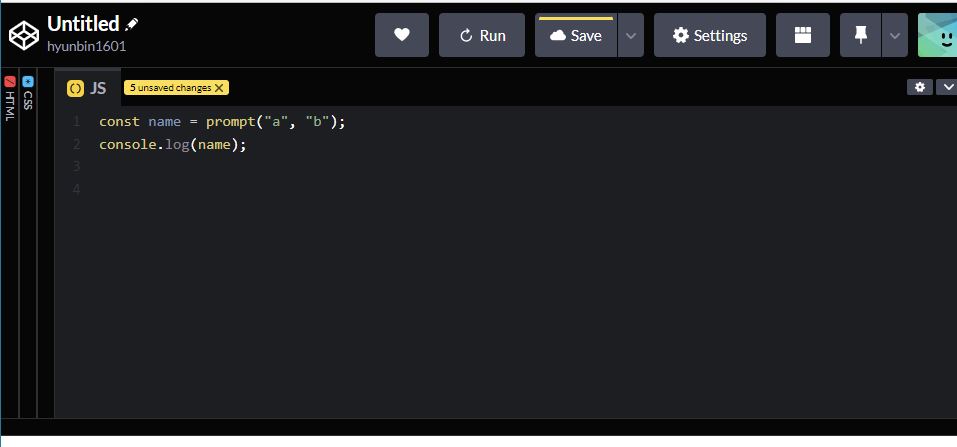Click line number 3 in gutter
This screenshot has width=957, height=447.
pos(76,167)
